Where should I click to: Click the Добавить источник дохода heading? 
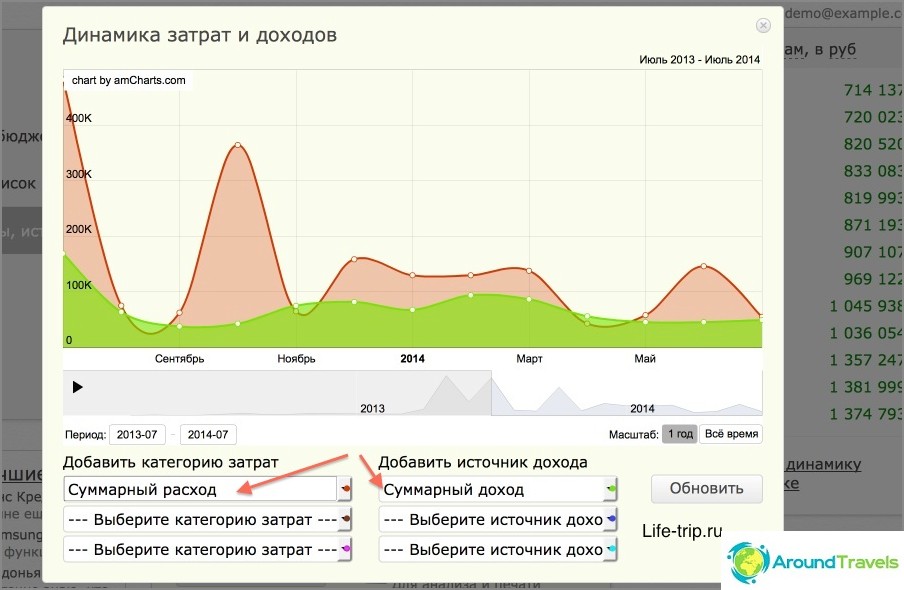tap(483, 462)
